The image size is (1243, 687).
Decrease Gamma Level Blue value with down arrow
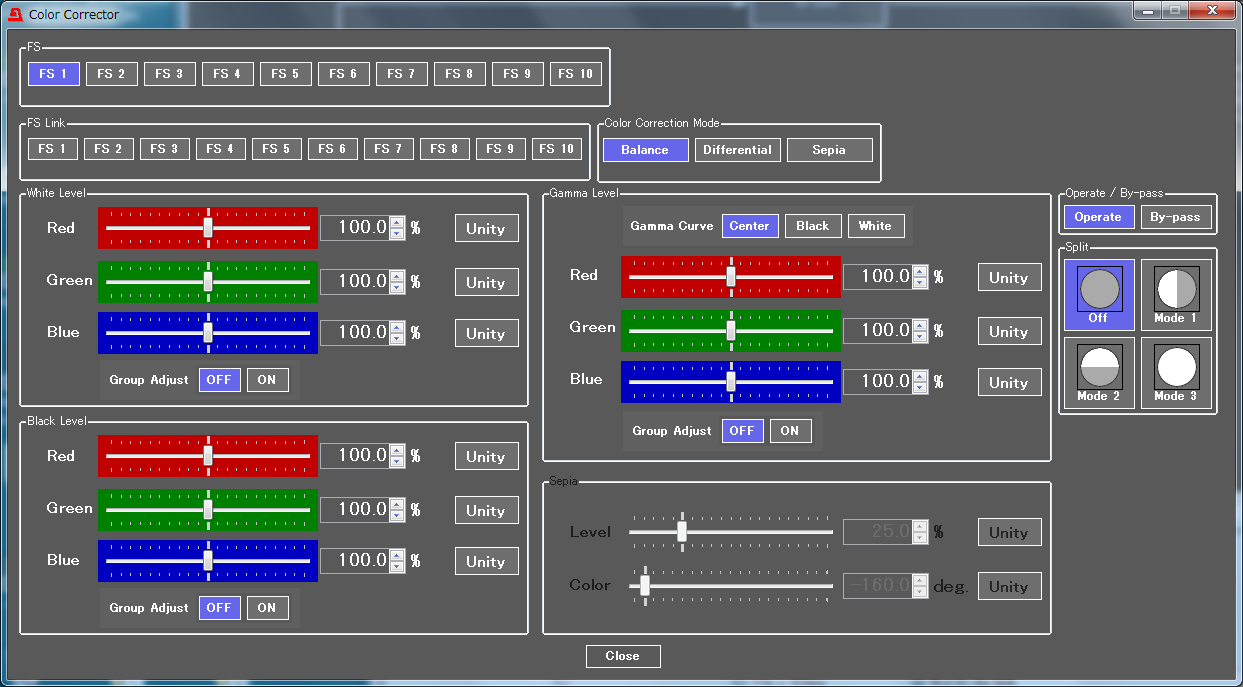click(920, 387)
